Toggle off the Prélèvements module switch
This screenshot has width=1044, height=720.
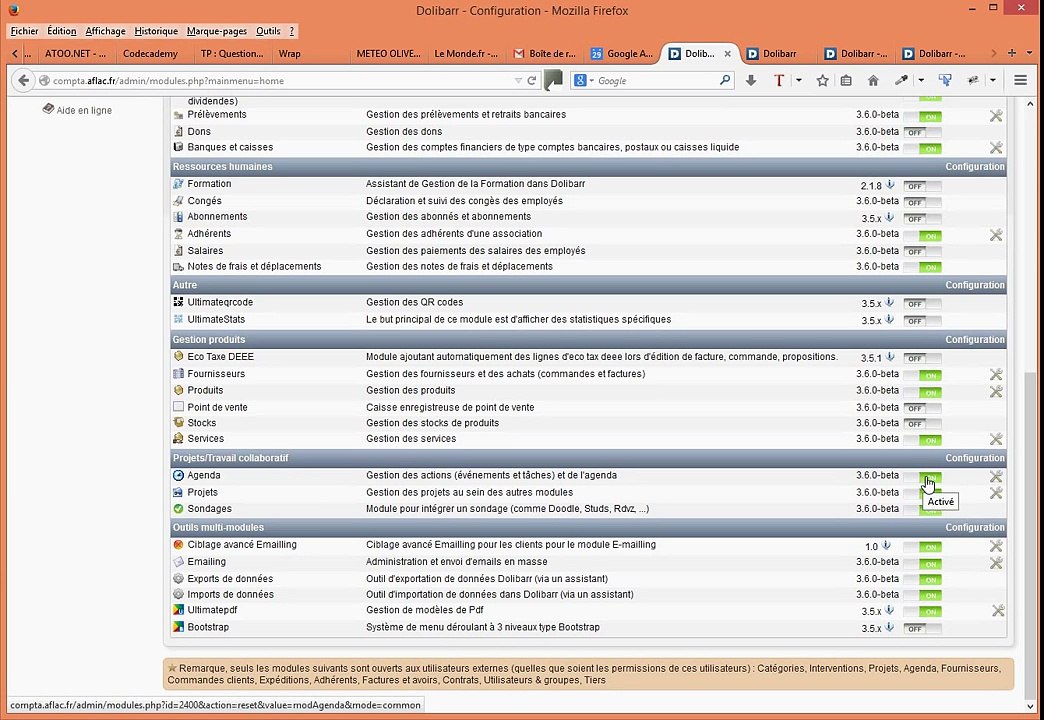click(x=923, y=117)
